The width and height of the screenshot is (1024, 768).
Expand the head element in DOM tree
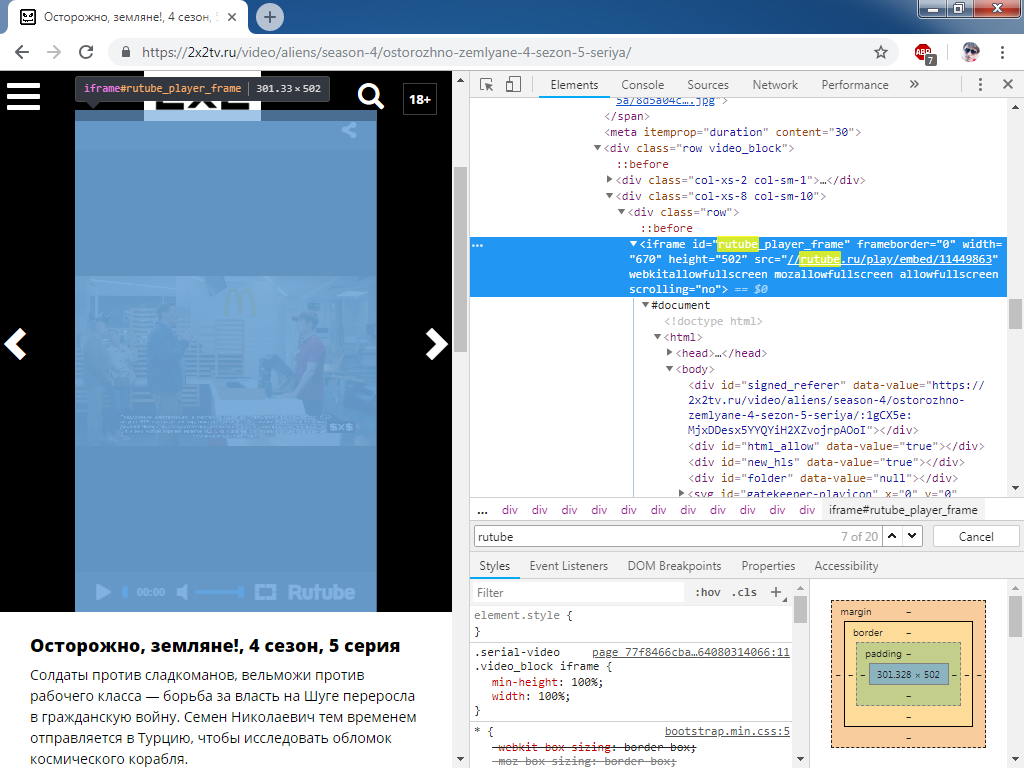(x=670, y=353)
